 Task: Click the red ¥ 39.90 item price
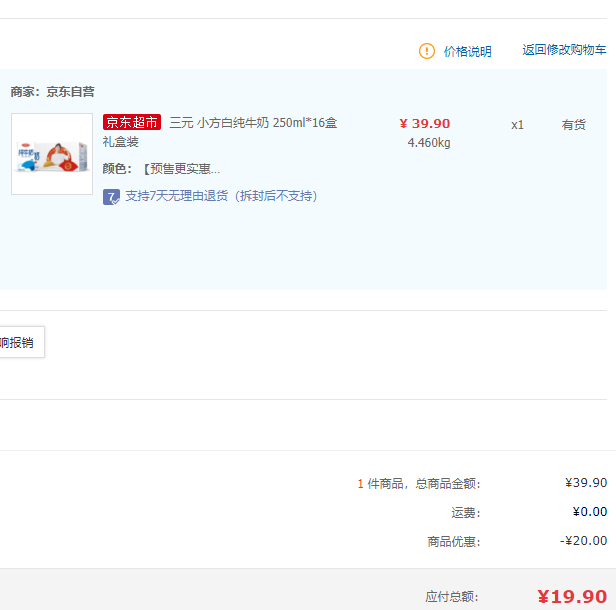425,123
